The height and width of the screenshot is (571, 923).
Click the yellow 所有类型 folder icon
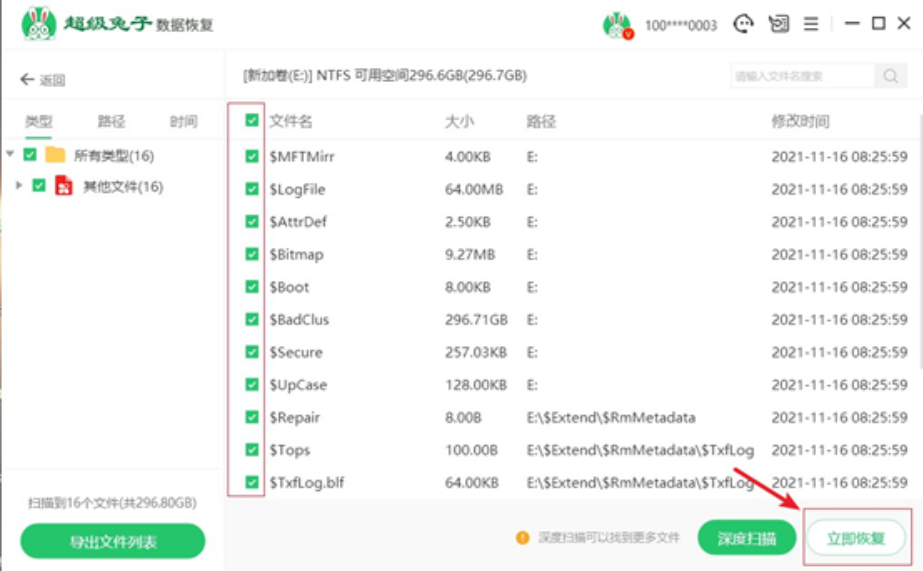[55, 155]
